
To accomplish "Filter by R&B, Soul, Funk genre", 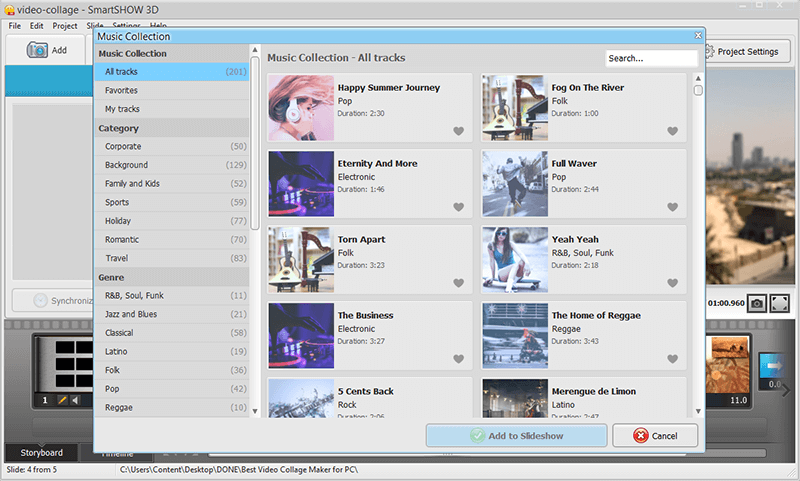I will click(x=171, y=295).
